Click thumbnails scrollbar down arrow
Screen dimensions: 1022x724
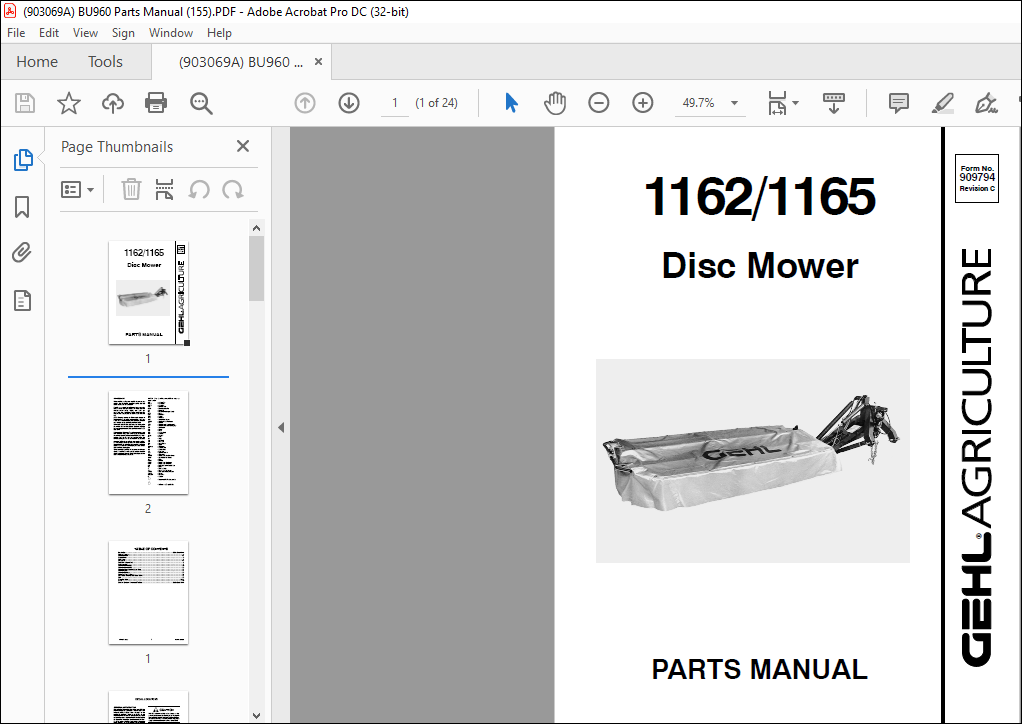256,716
